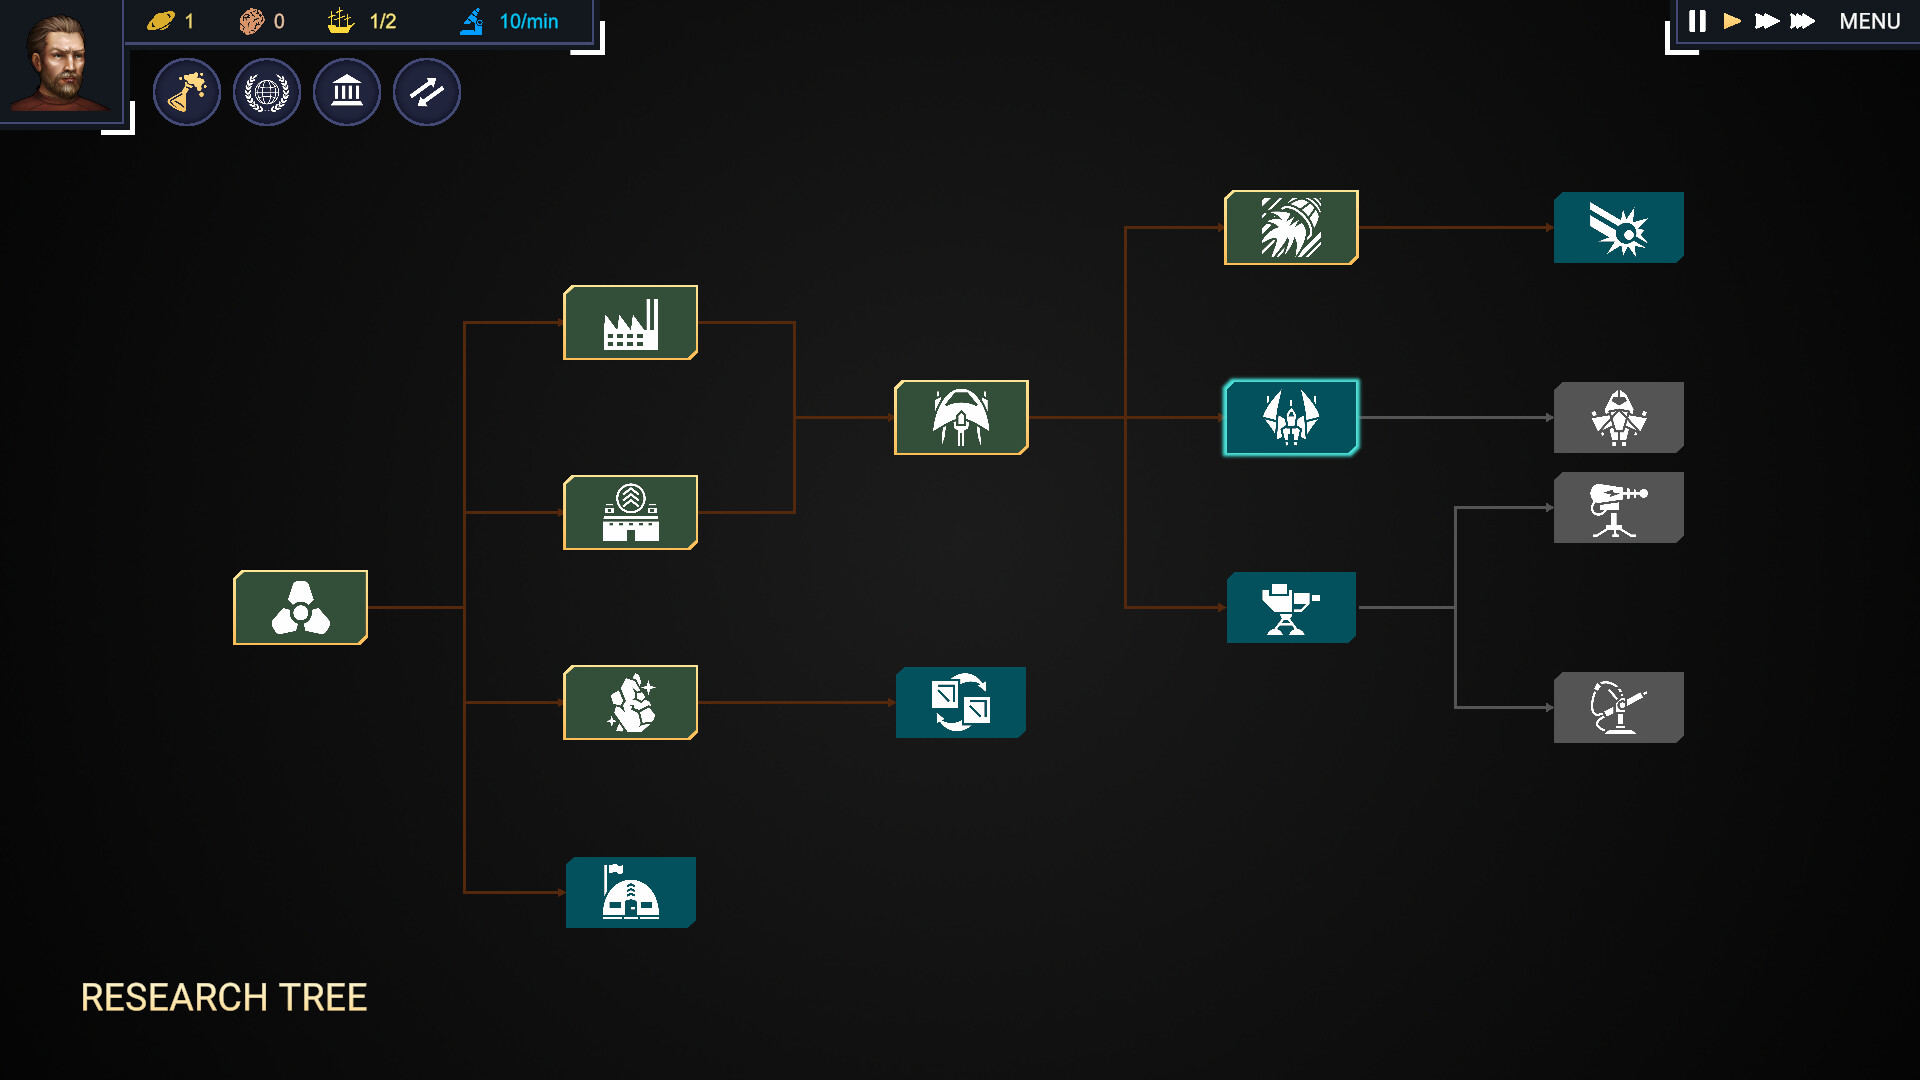Select the root atomic research node
The width and height of the screenshot is (1920, 1080).
point(300,607)
